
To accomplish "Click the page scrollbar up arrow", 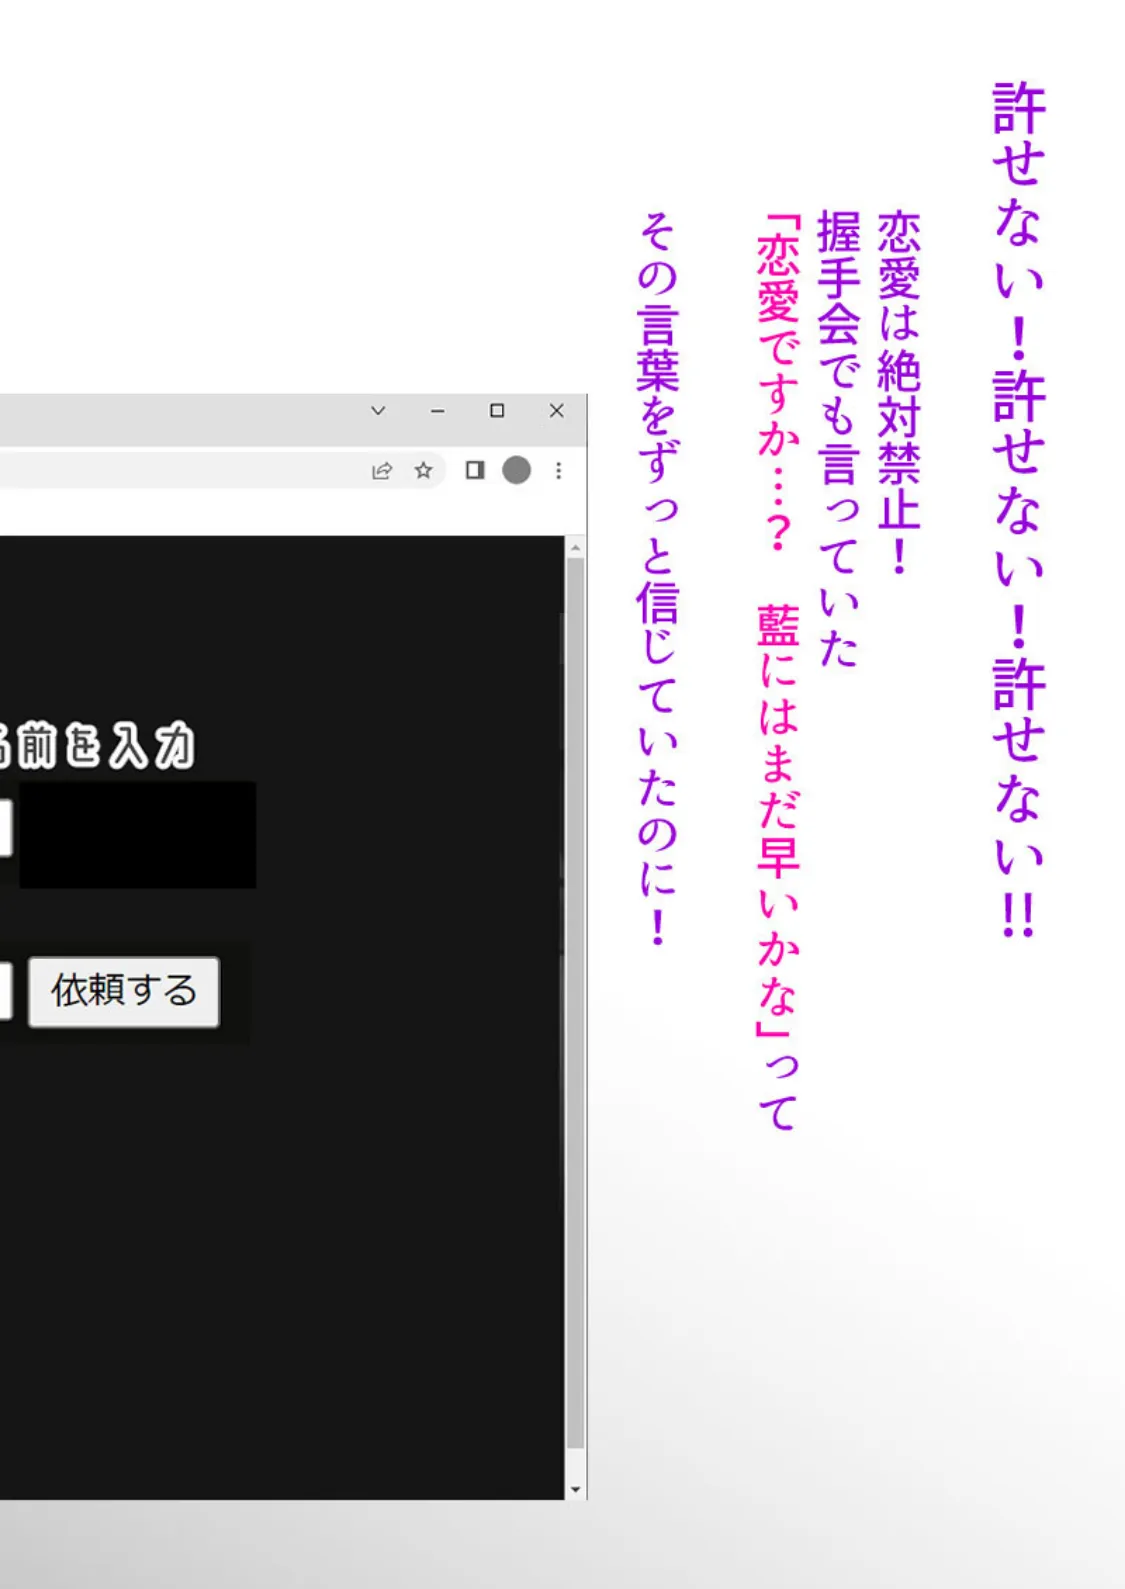I will (575, 548).
